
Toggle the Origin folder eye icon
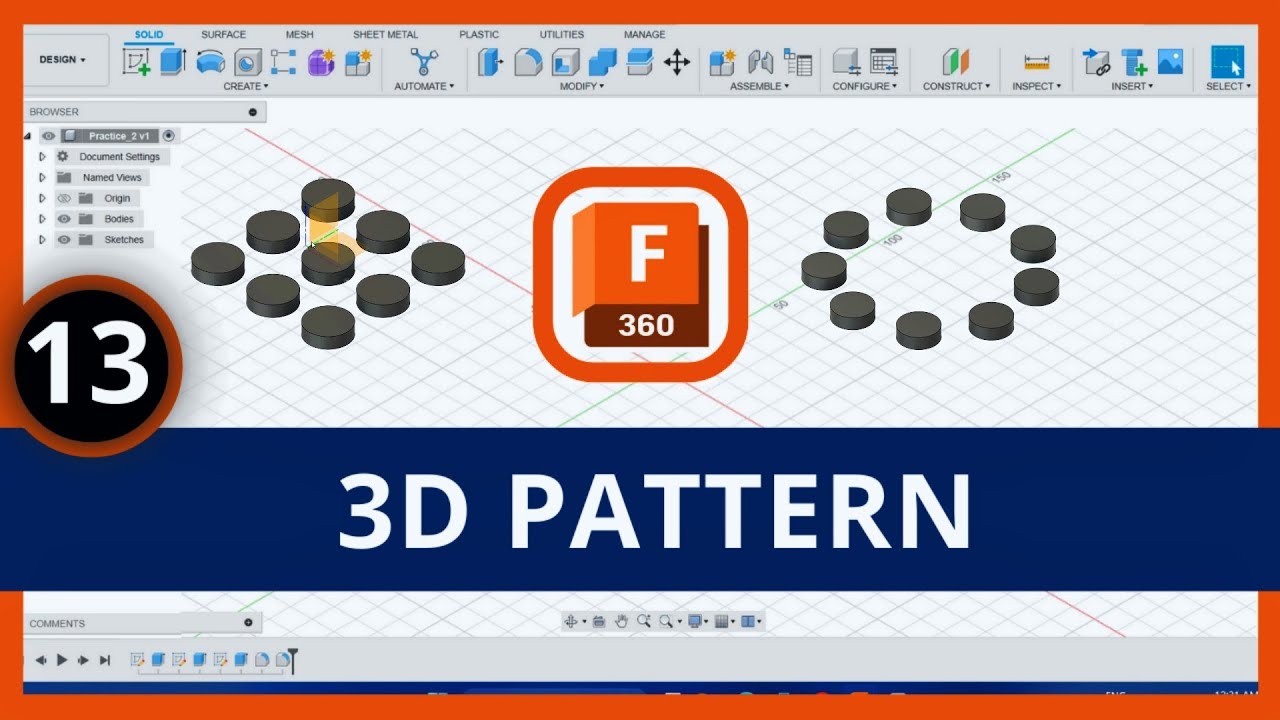[x=64, y=198]
